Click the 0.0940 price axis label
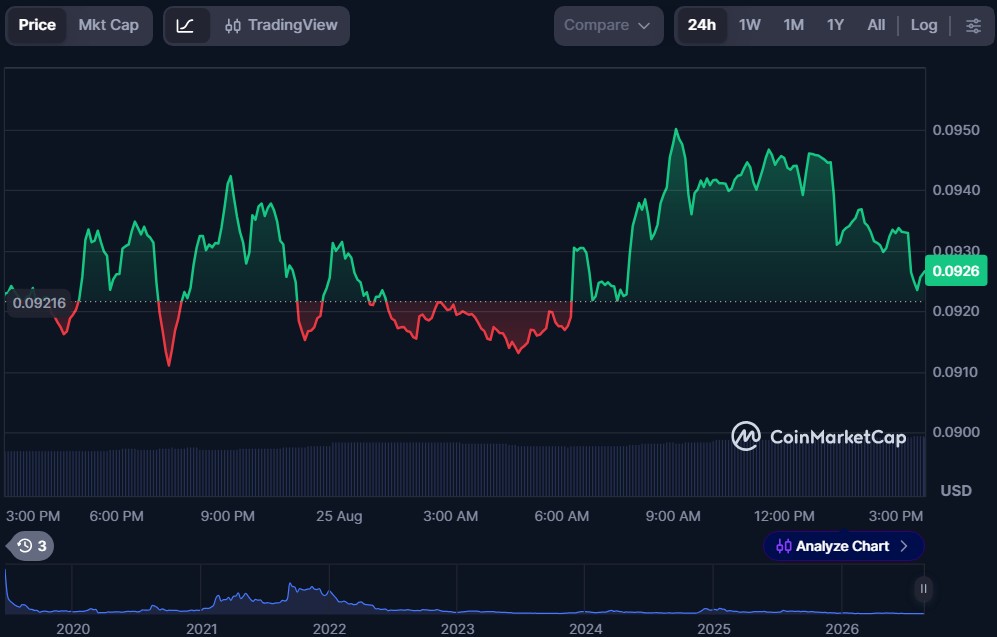 pyautogui.click(x=956, y=190)
